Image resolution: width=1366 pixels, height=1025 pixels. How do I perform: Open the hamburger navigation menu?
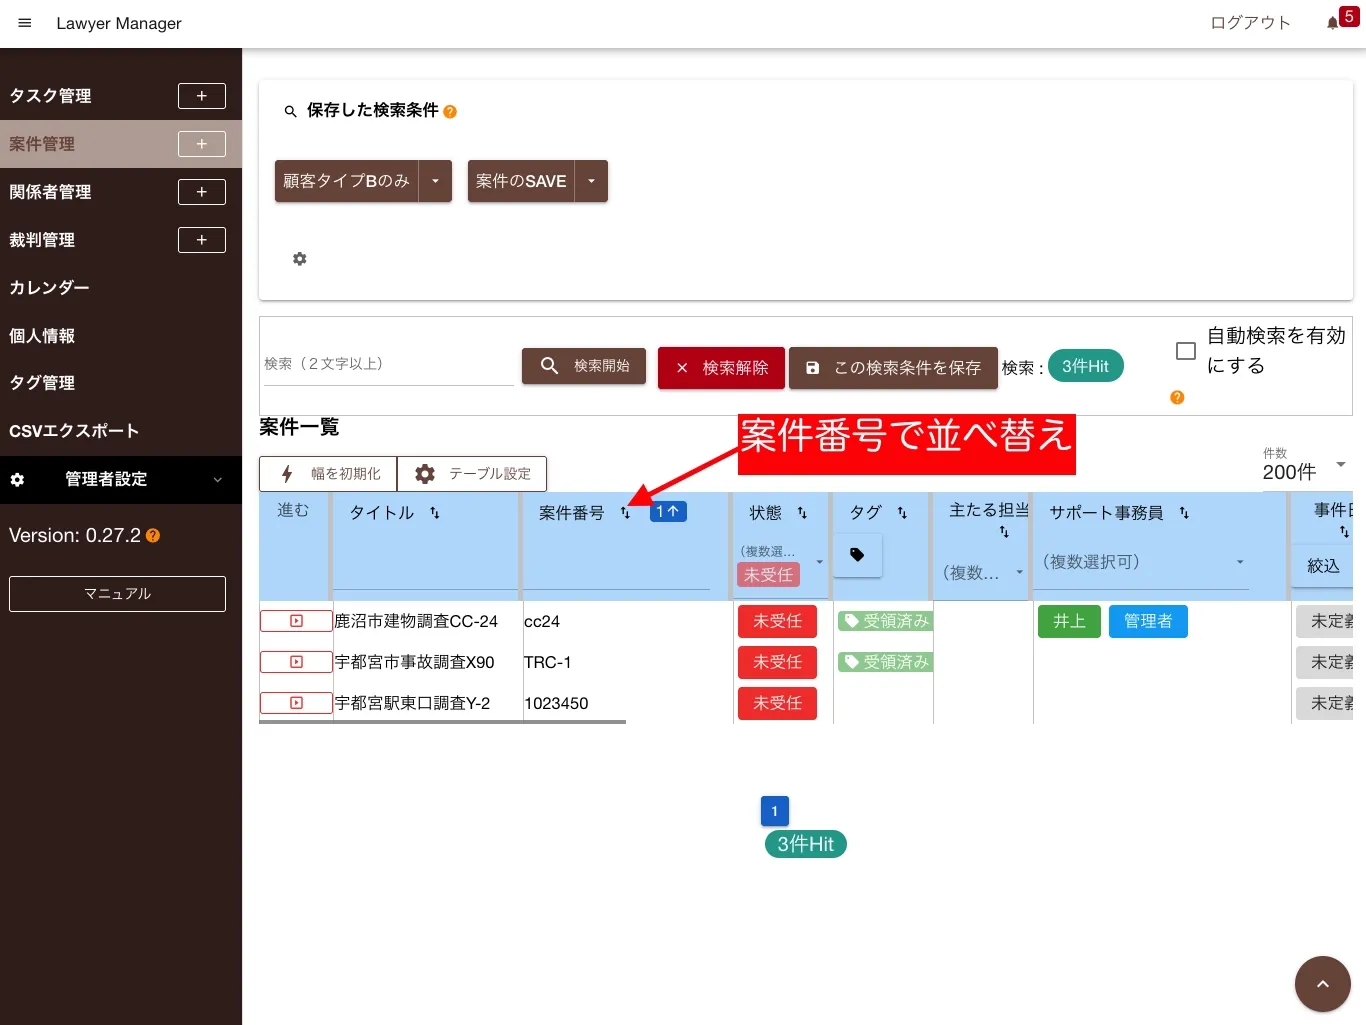point(25,23)
